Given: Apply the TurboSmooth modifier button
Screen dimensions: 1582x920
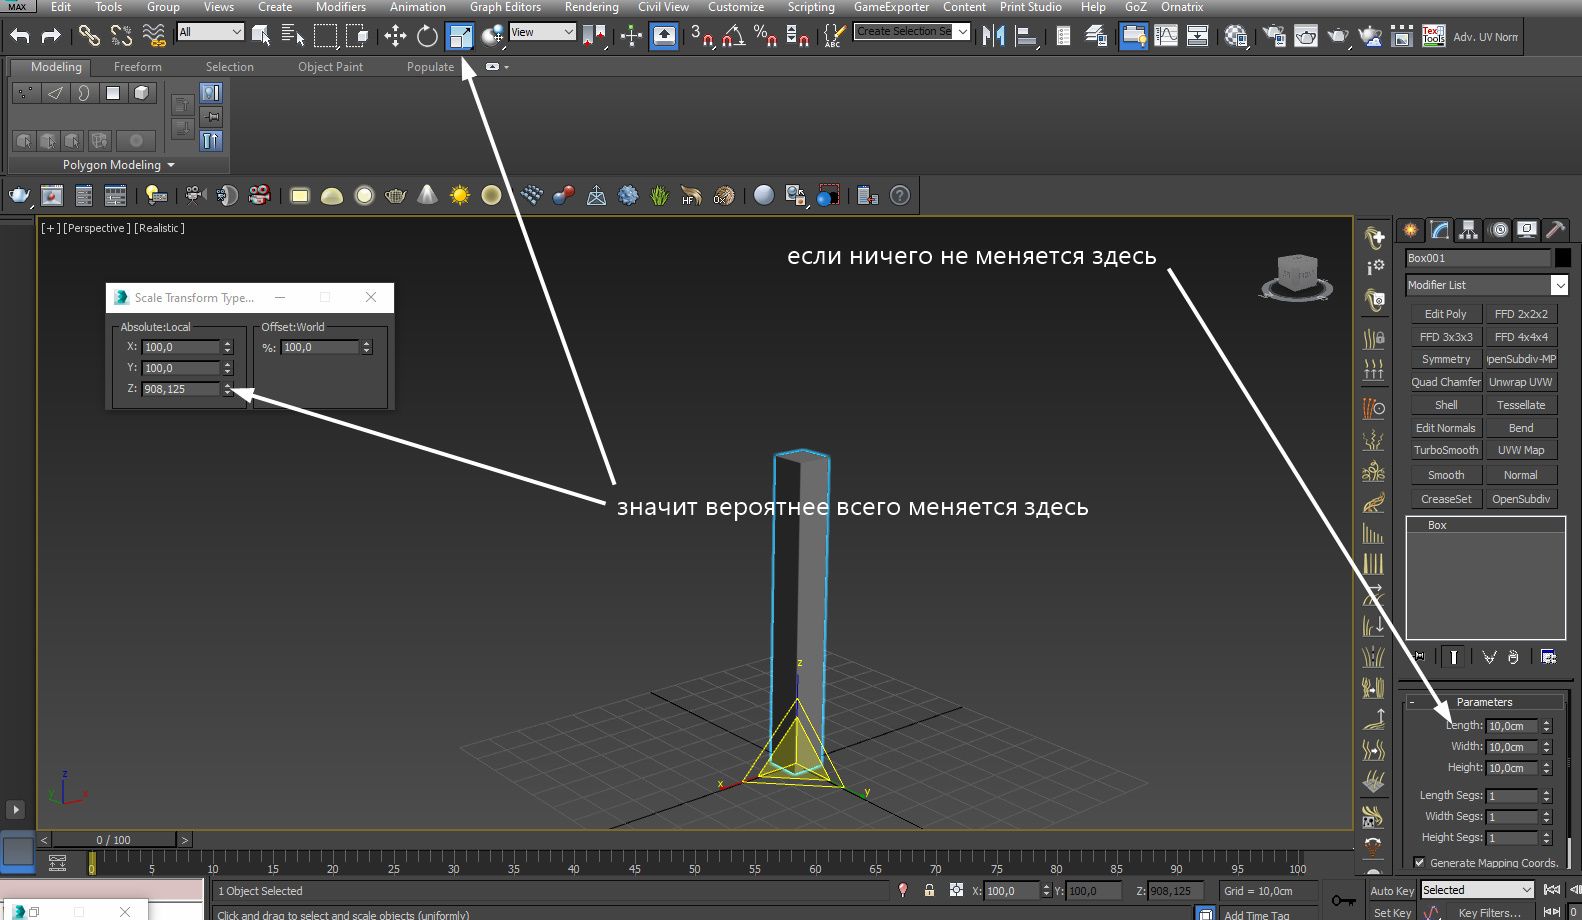Looking at the screenshot, I should (x=1445, y=450).
